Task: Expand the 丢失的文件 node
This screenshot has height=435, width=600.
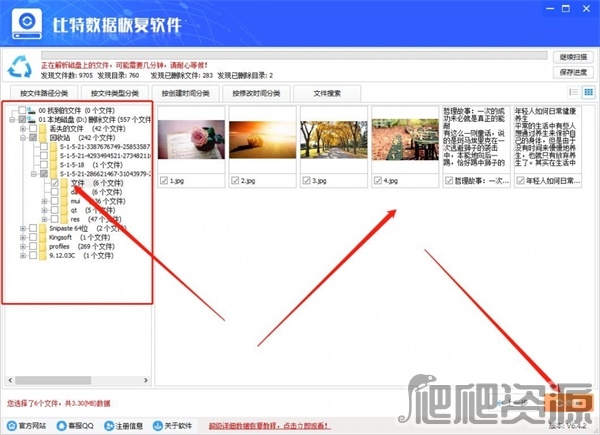Action: point(23,129)
